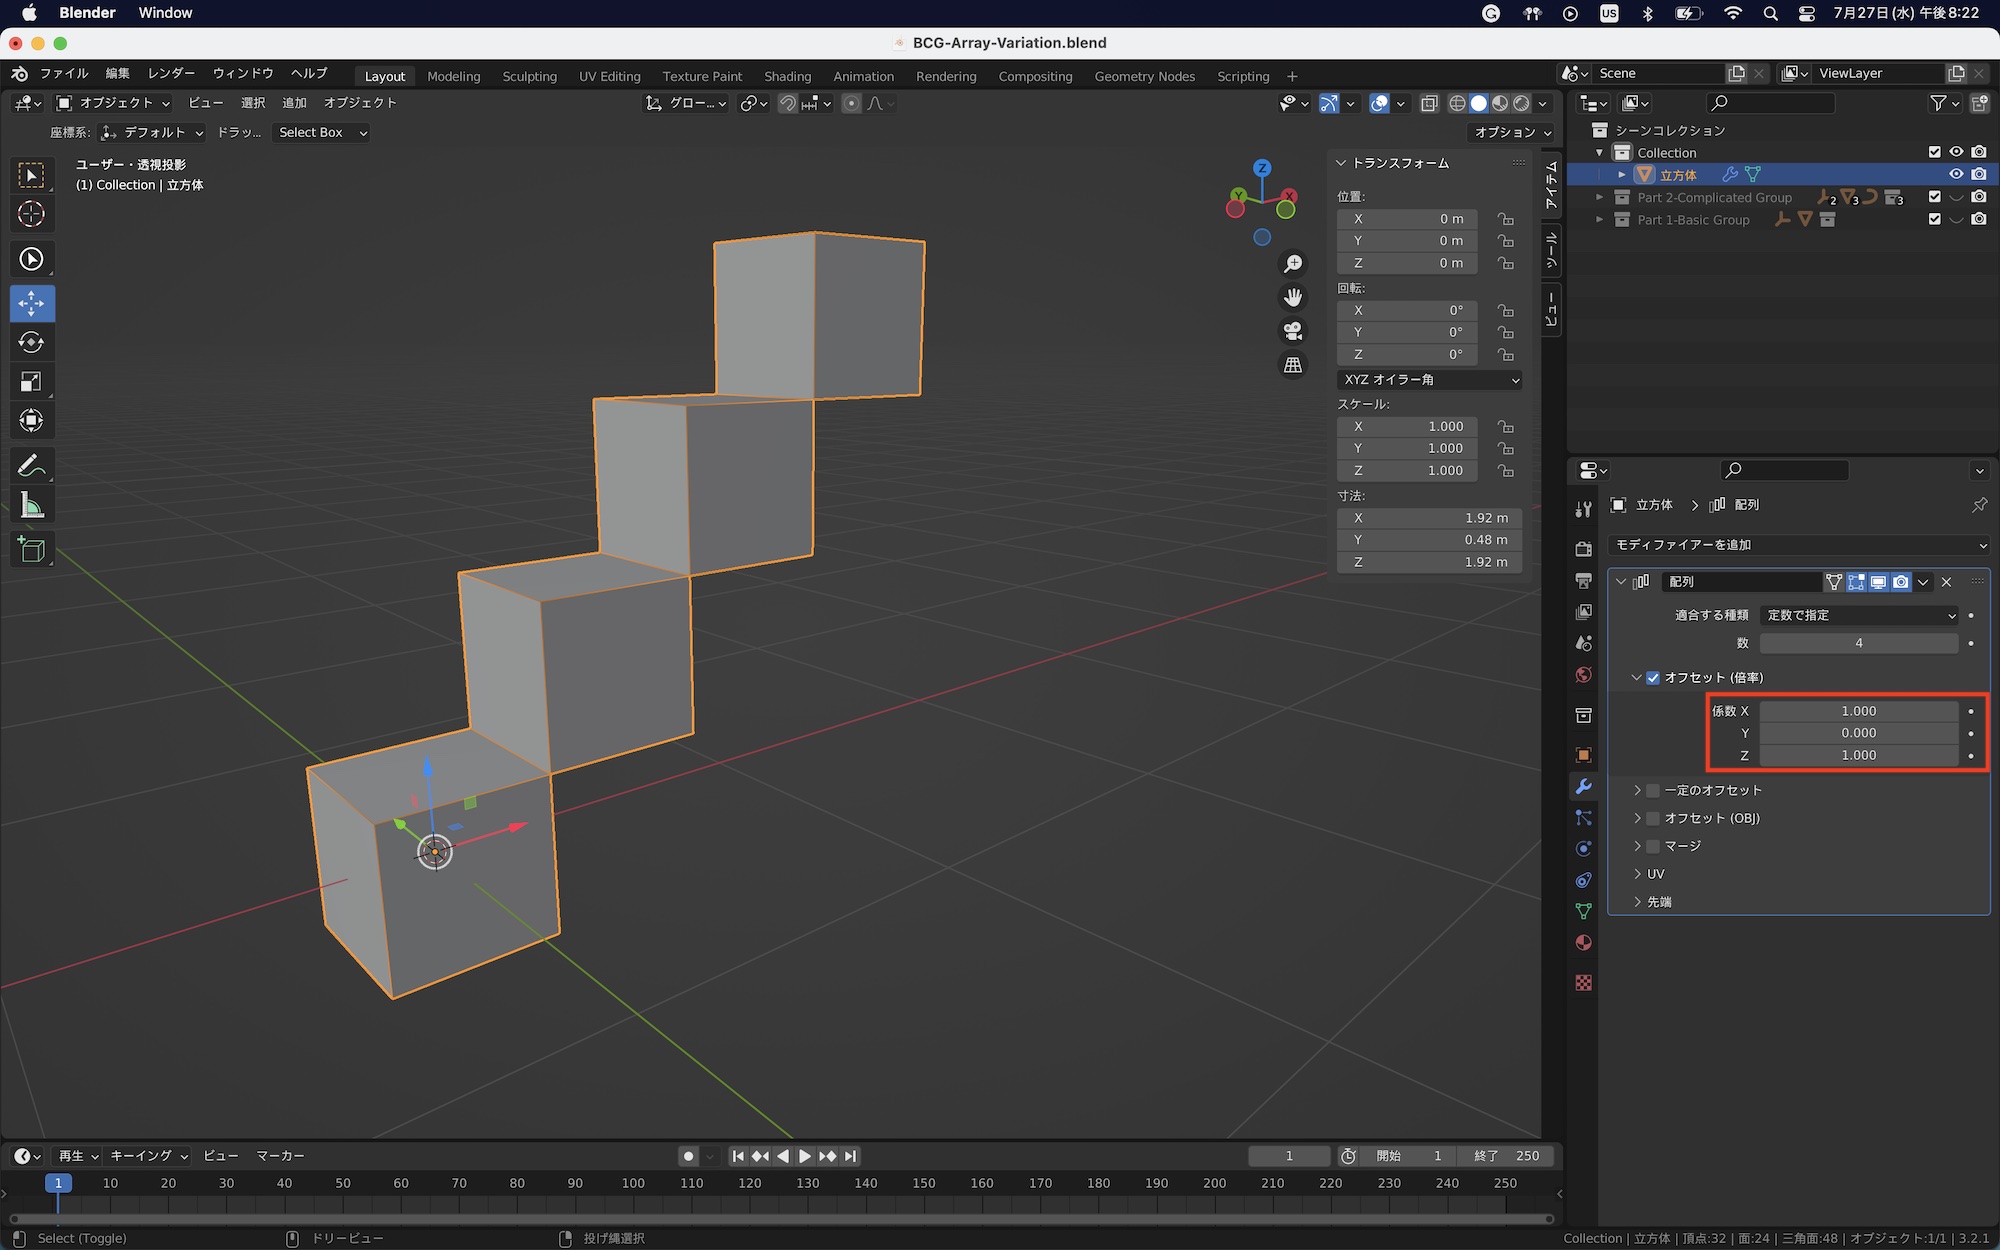Viewport: 2000px width, 1250px height.
Task: Enable the マージ checkbox
Action: pos(1653,846)
